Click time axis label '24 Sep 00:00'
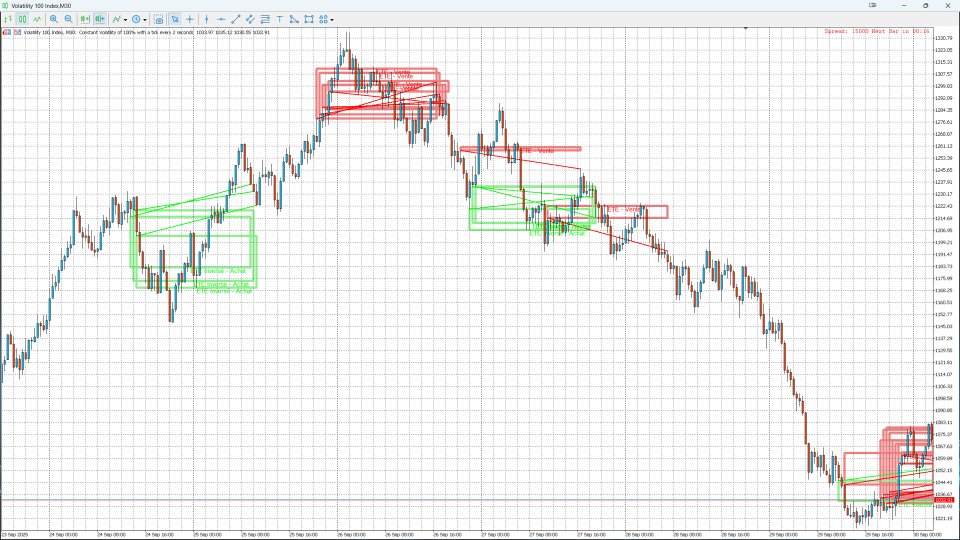The height and width of the screenshot is (540, 960). pyautogui.click(x=63, y=534)
